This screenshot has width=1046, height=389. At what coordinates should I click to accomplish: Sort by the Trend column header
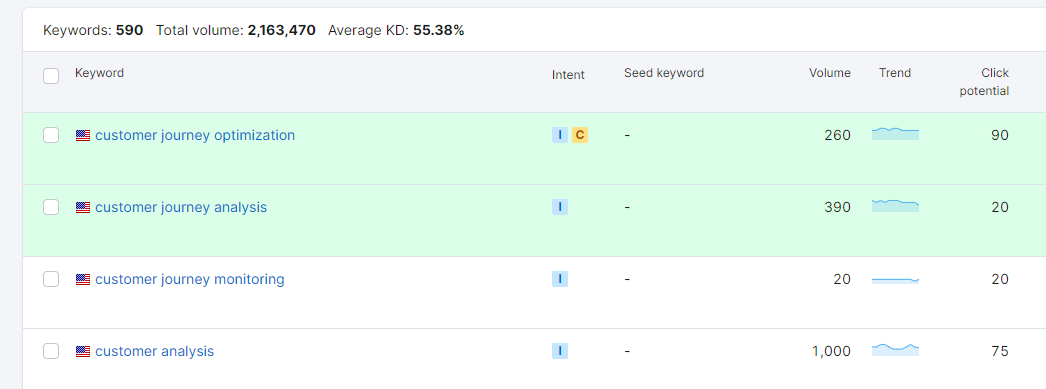click(x=895, y=73)
